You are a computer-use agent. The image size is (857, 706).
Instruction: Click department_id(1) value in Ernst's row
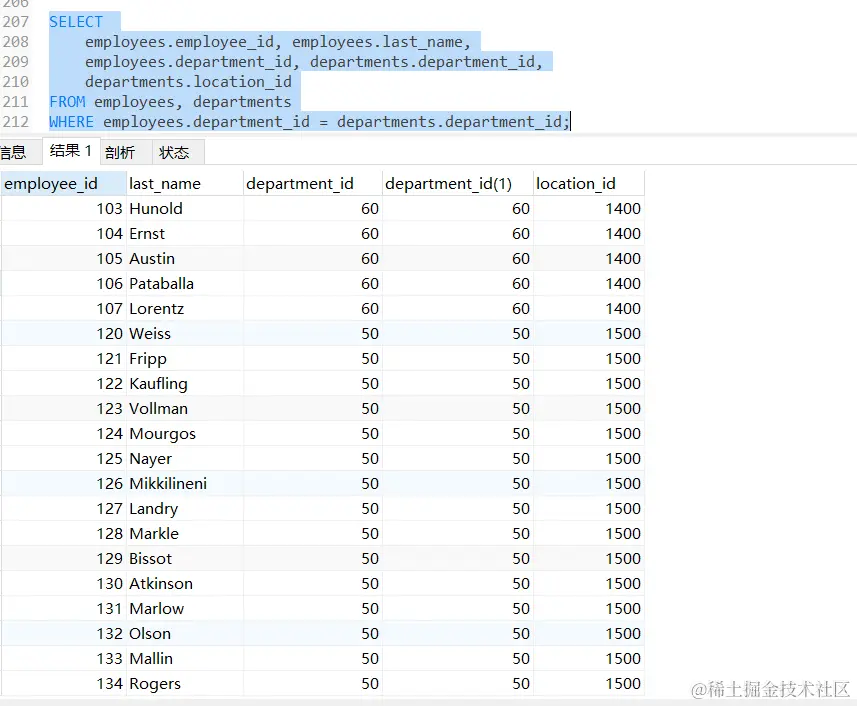pyautogui.click(x=457, y=234)
